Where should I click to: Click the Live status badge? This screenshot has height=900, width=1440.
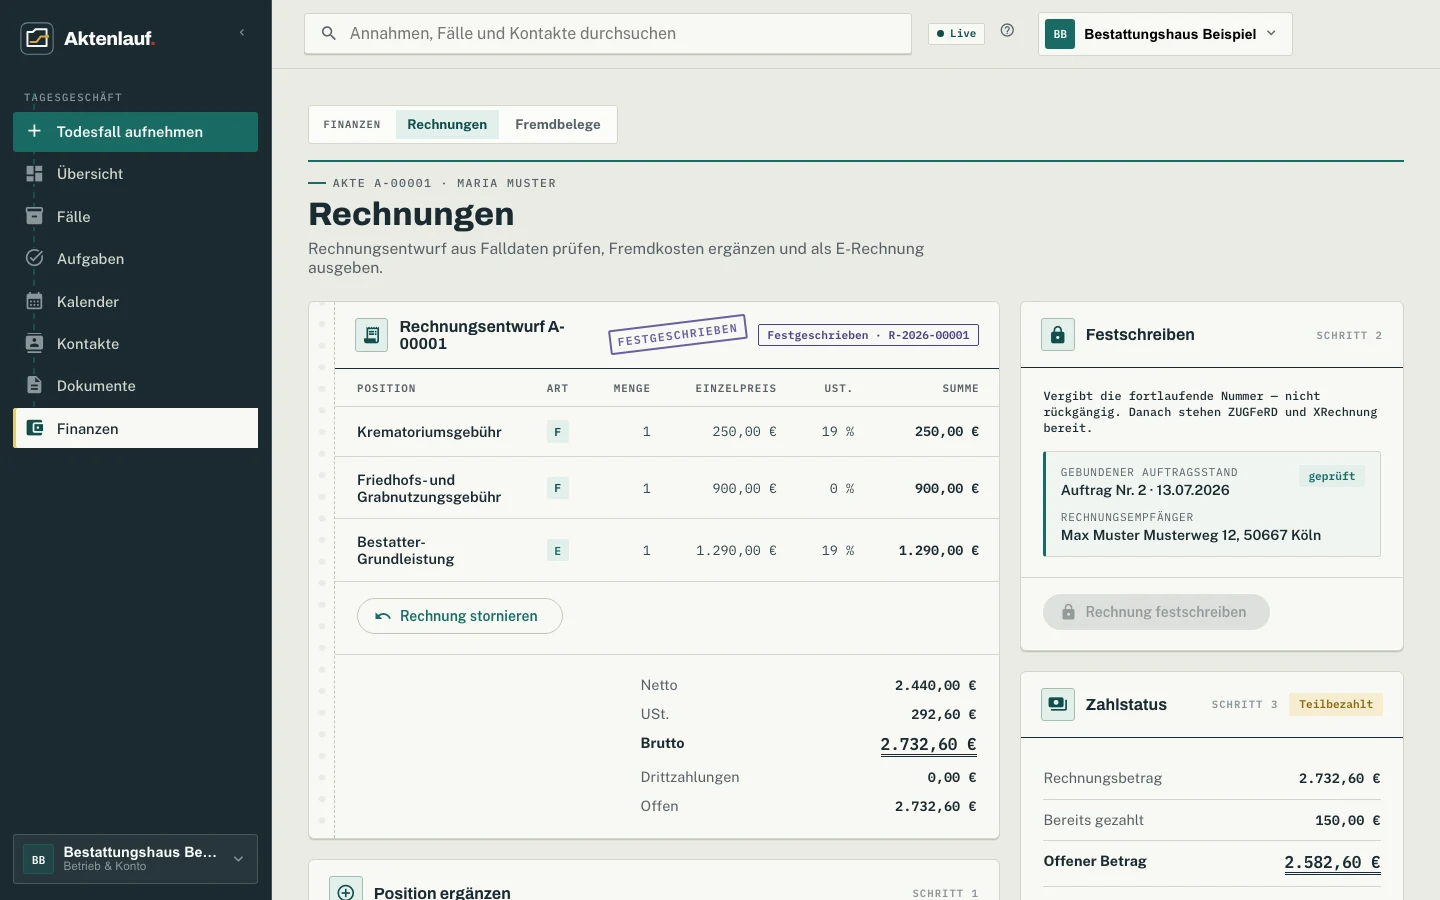(957, 33)
